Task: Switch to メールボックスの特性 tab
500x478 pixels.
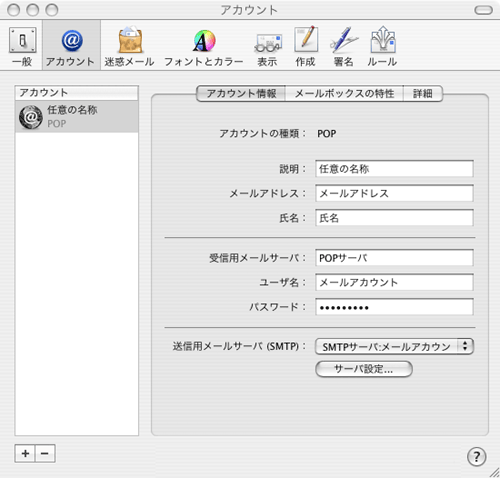Action: (x=344, y=93)
